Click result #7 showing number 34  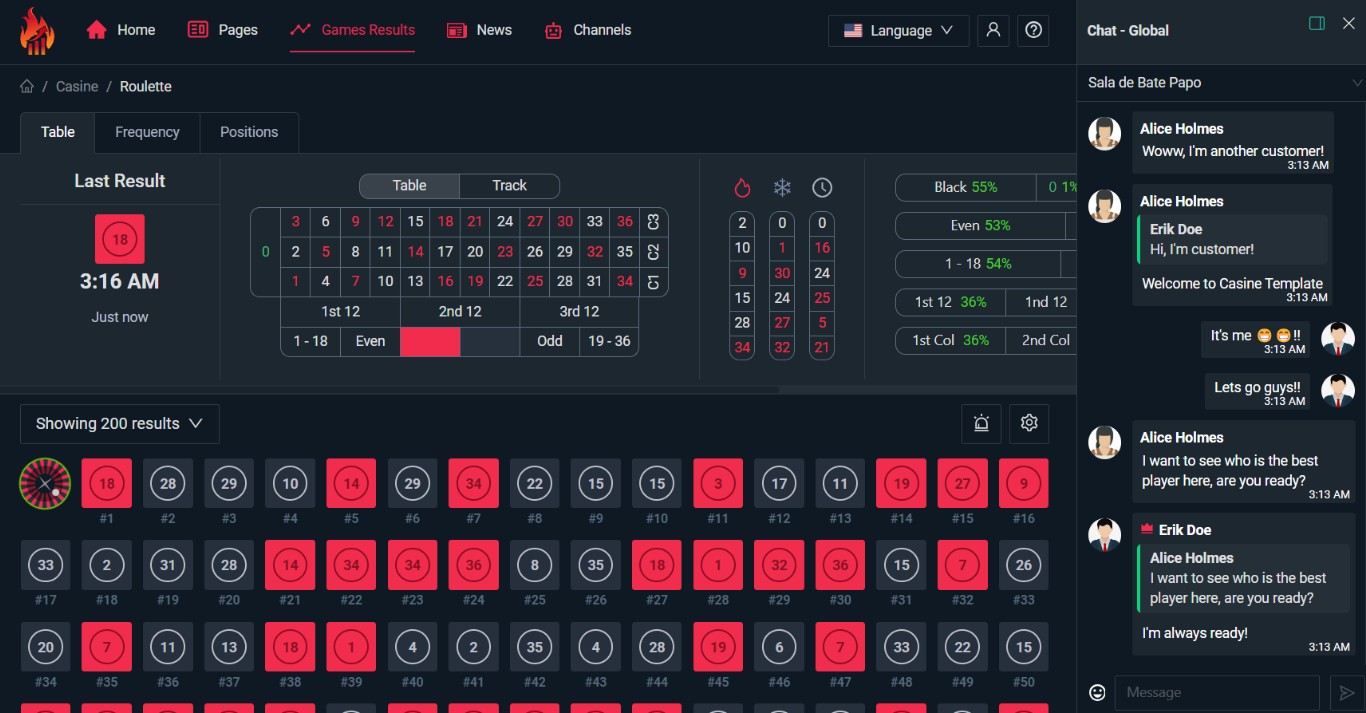[473, 484]
